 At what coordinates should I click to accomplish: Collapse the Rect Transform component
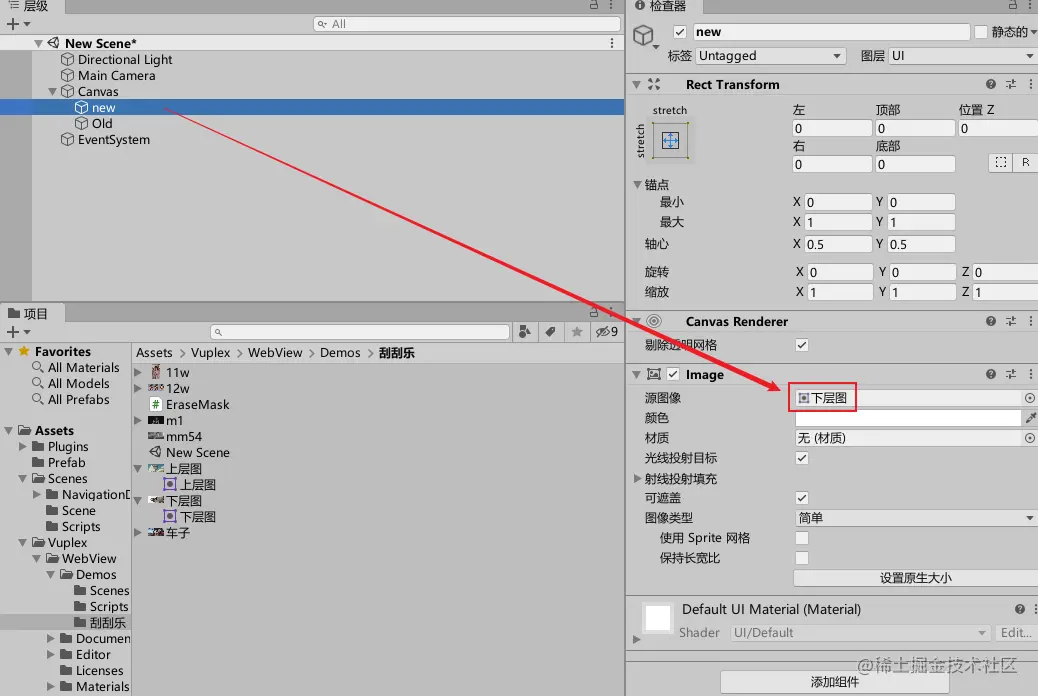pos(637,85)
